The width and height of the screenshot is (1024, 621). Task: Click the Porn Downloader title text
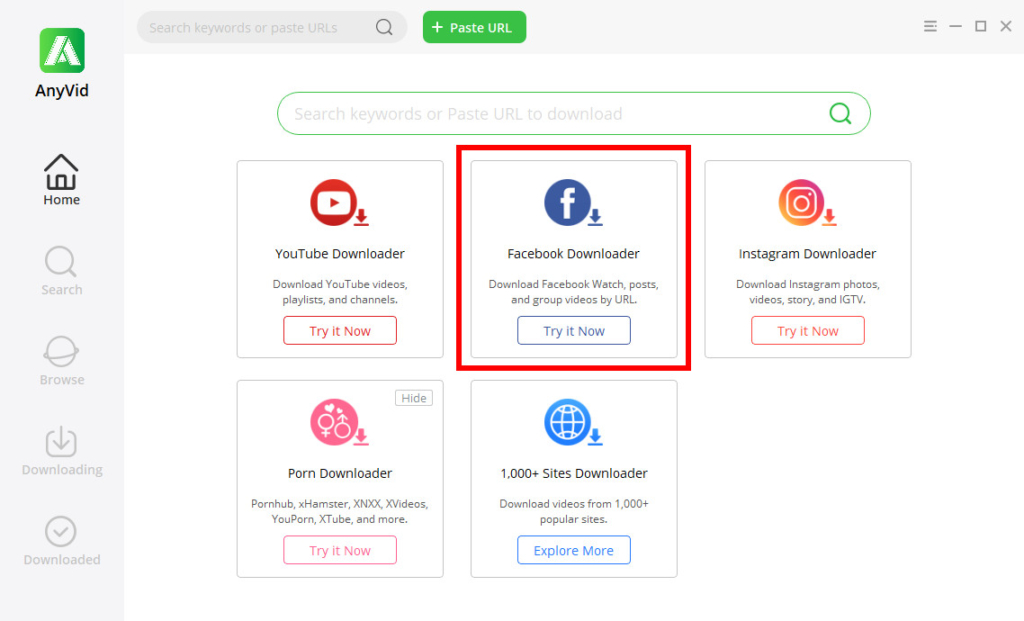pos(340,473)
